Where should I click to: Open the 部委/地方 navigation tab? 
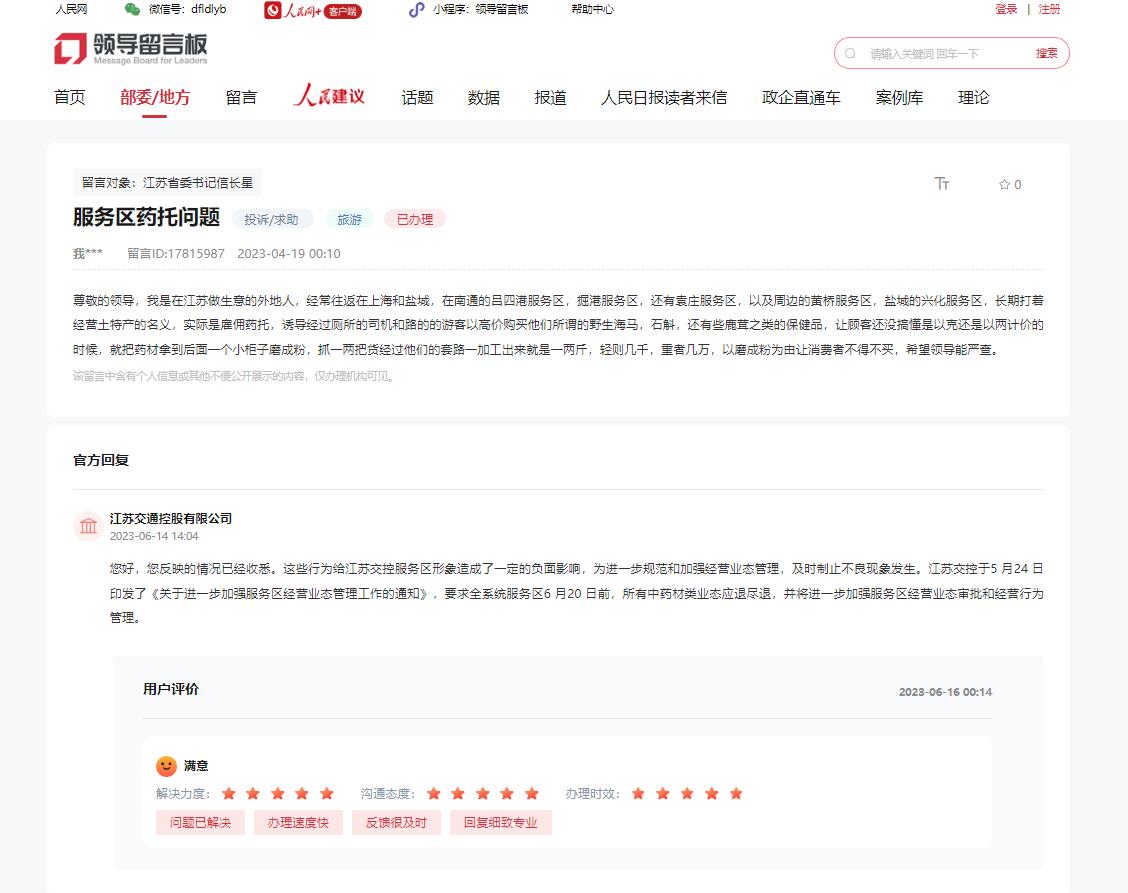click(155, 98)
